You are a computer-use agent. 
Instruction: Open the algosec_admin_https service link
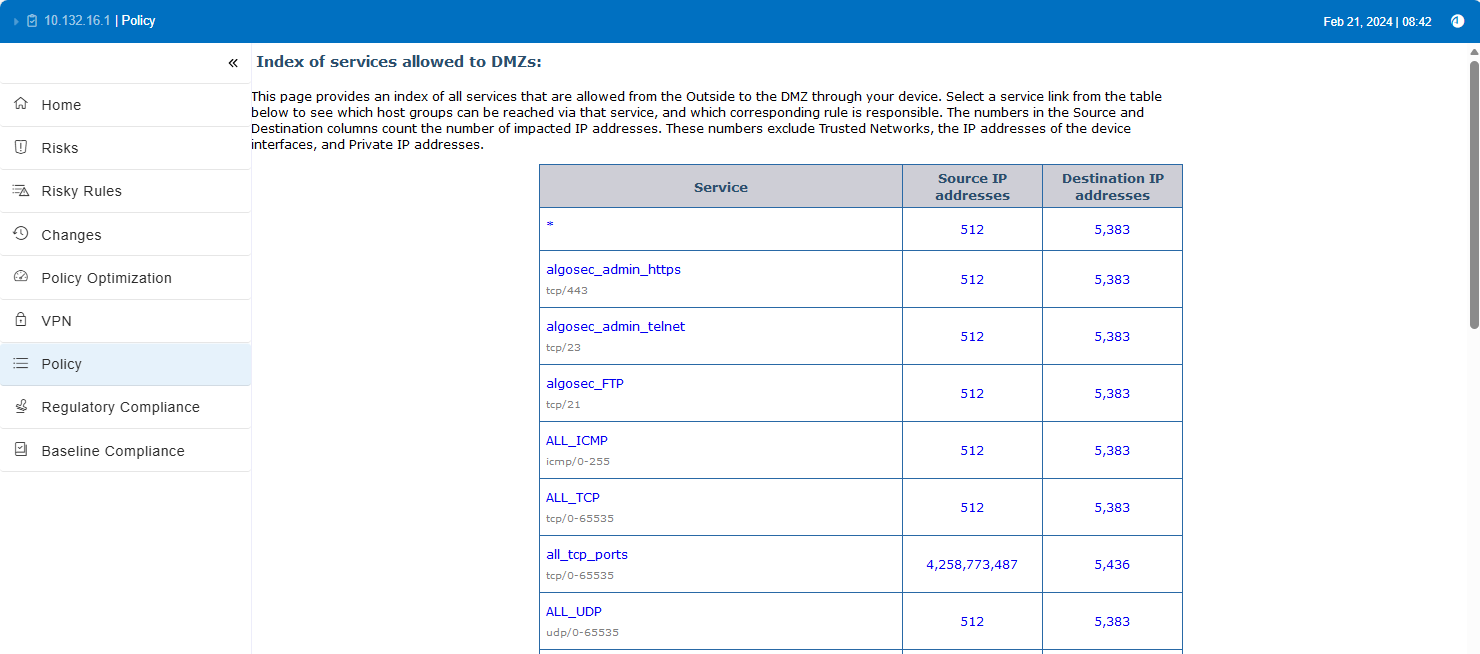tap(613, 270)
